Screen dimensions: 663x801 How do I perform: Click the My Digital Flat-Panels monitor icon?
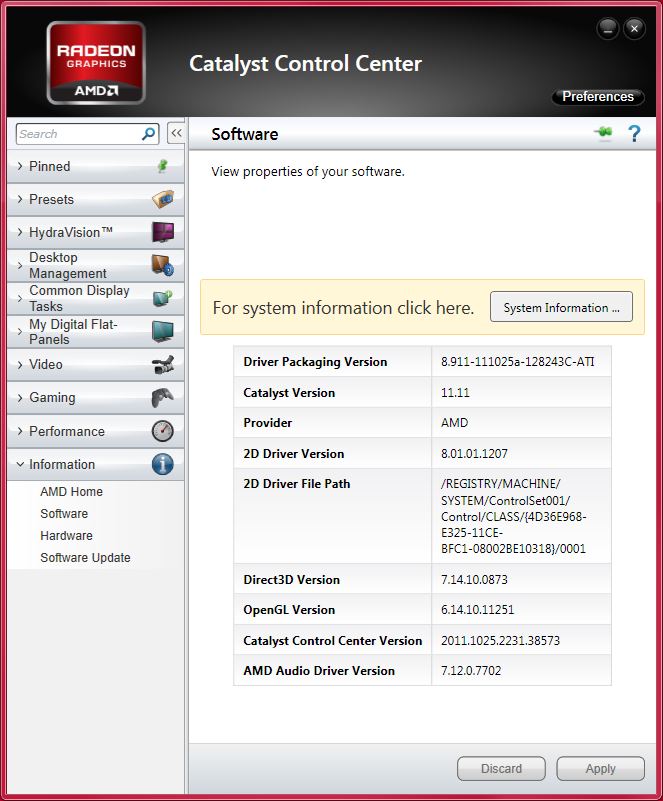[x=163, y=332]
